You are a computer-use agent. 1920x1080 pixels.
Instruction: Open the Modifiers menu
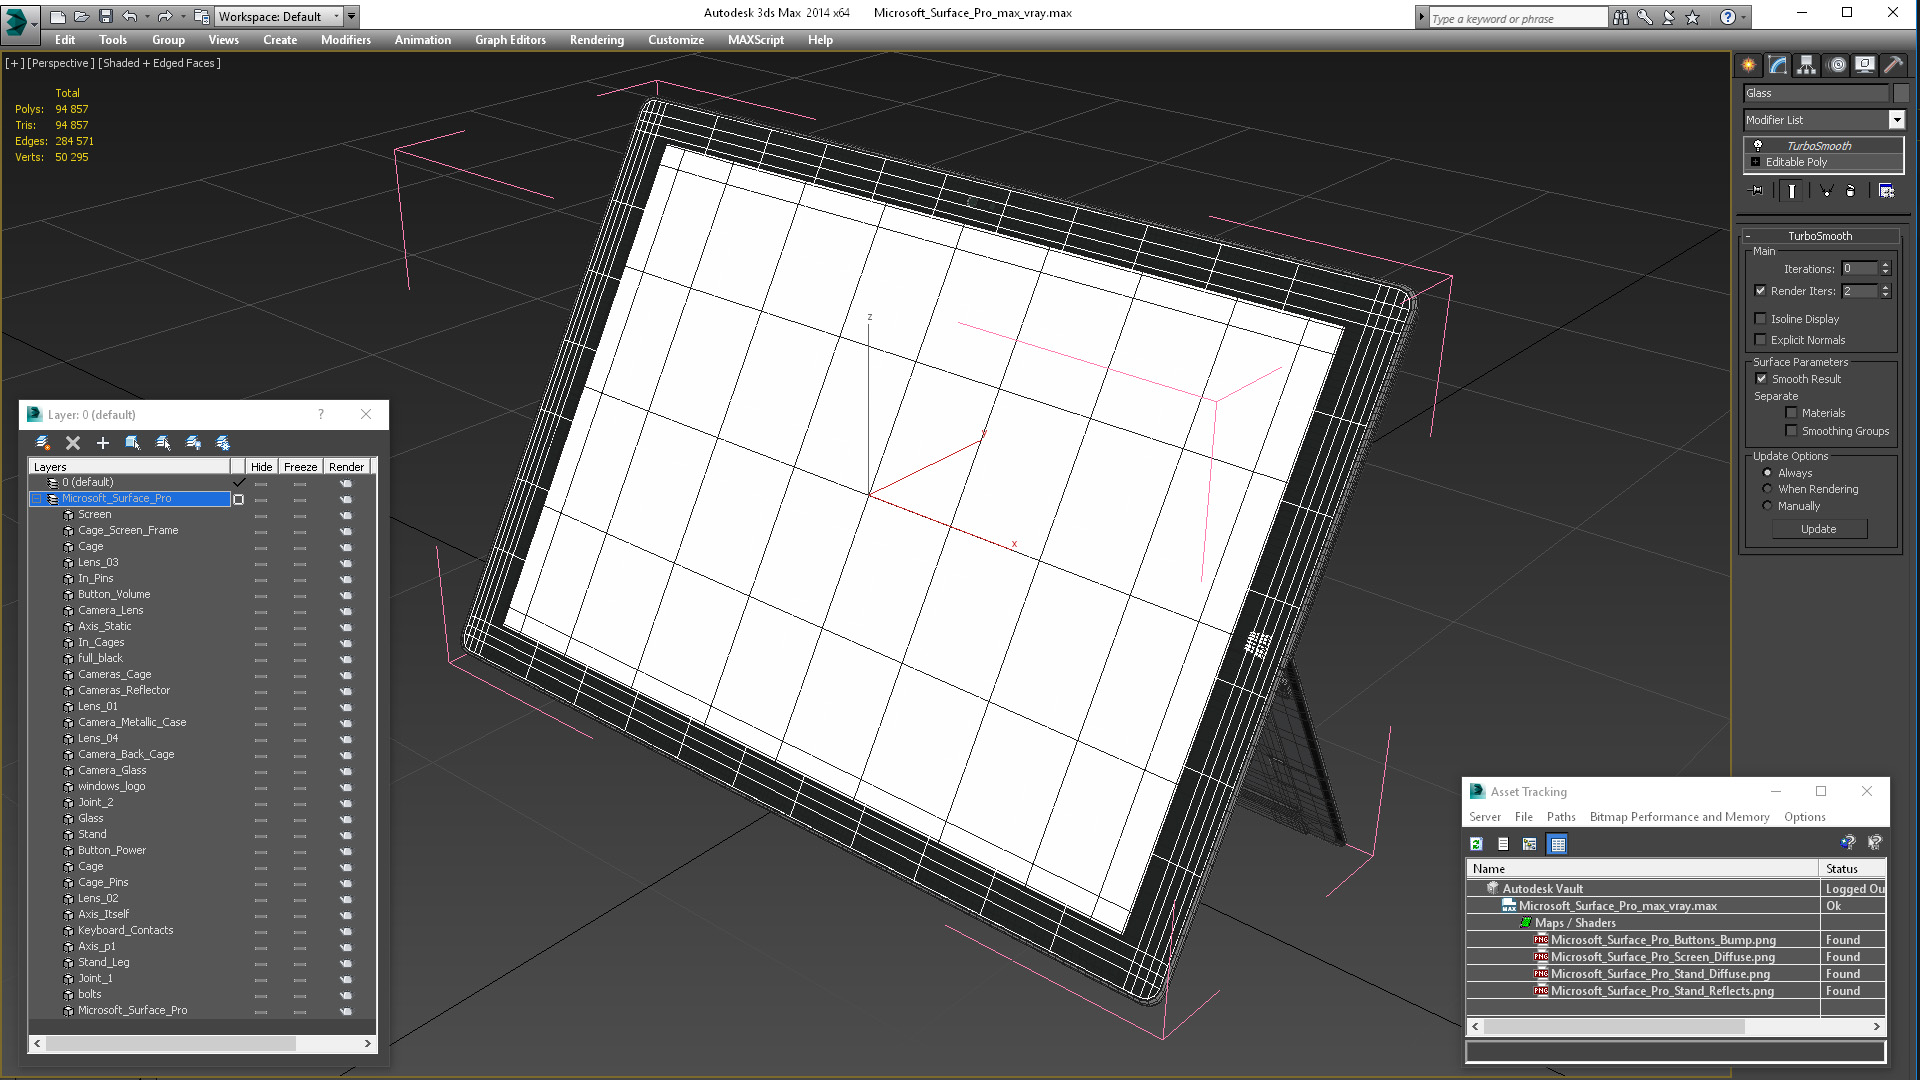tap(345, 40)
